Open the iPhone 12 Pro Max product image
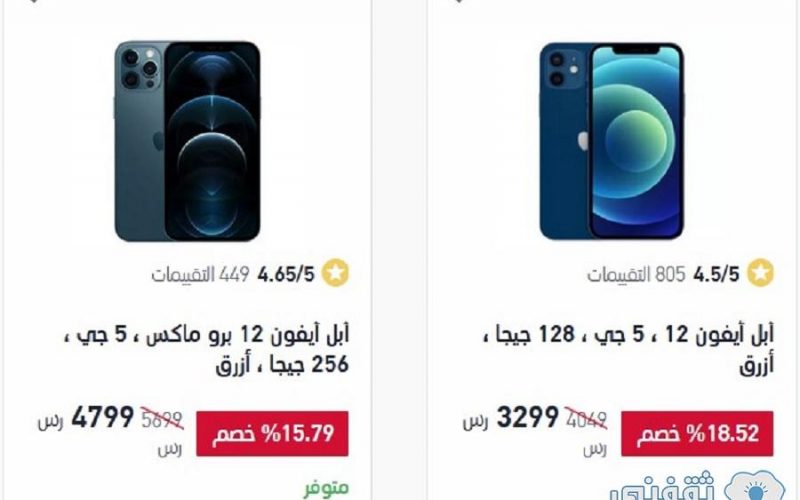800x500 pixels. [x=187, y=141]
